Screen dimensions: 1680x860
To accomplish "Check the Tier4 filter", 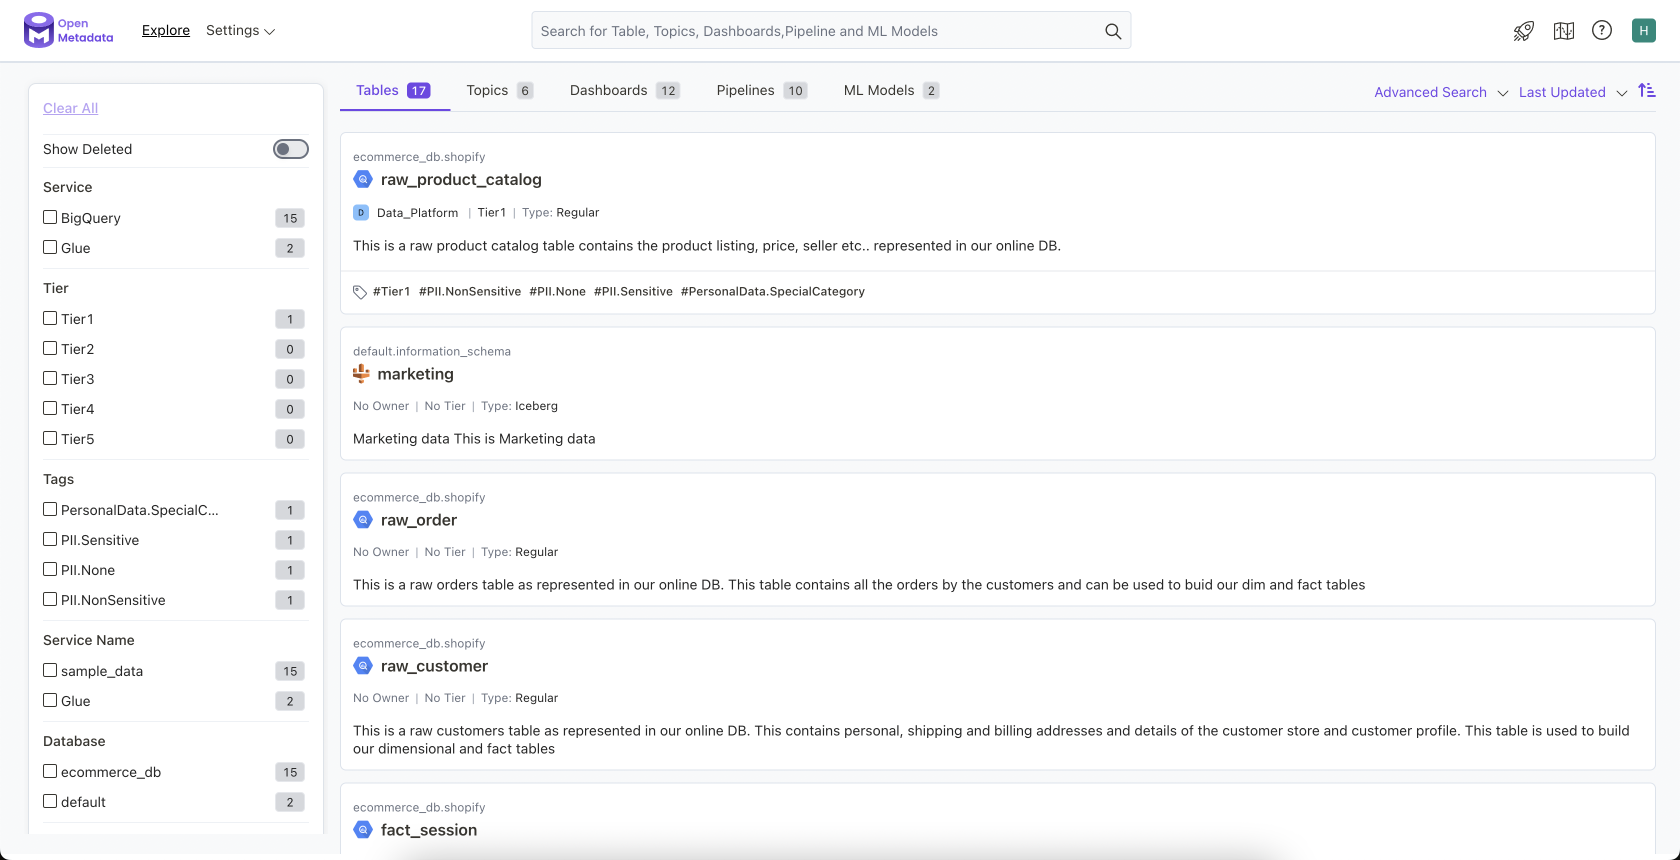I will [x=50, y=408].
